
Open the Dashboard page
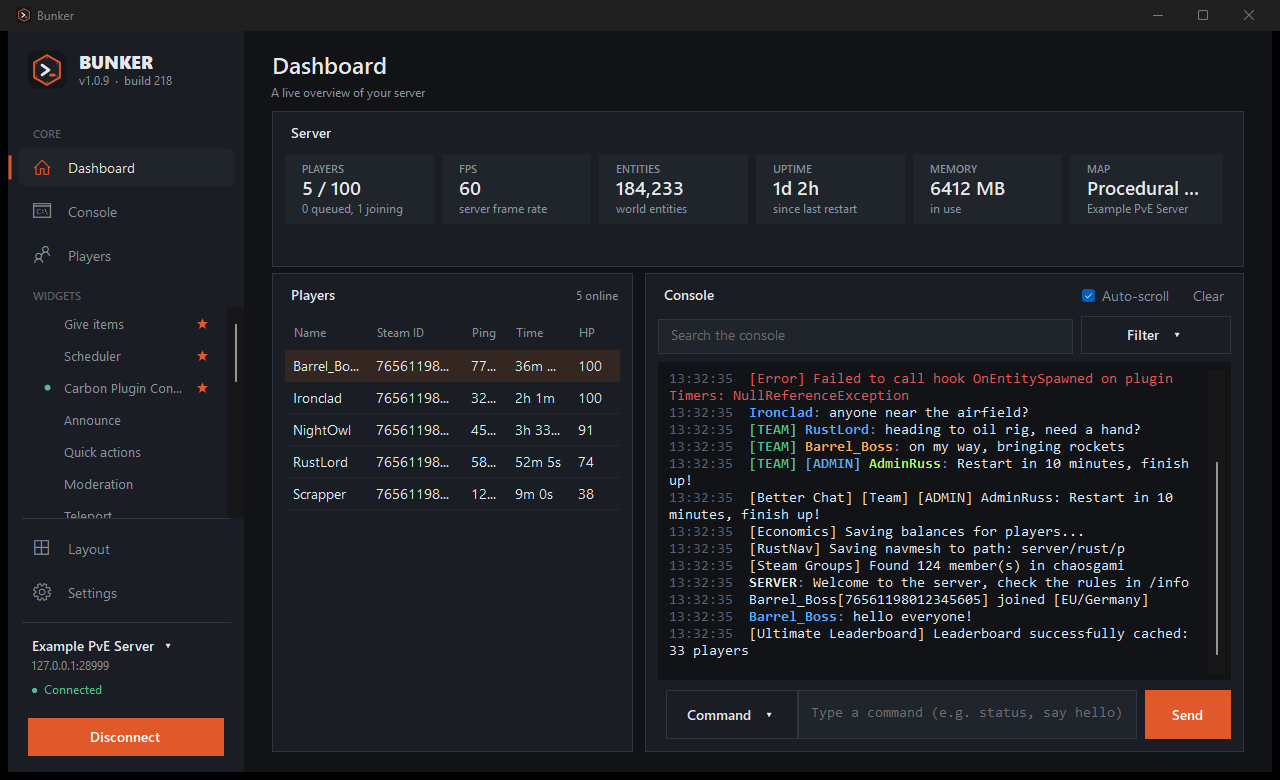(126, 168)
